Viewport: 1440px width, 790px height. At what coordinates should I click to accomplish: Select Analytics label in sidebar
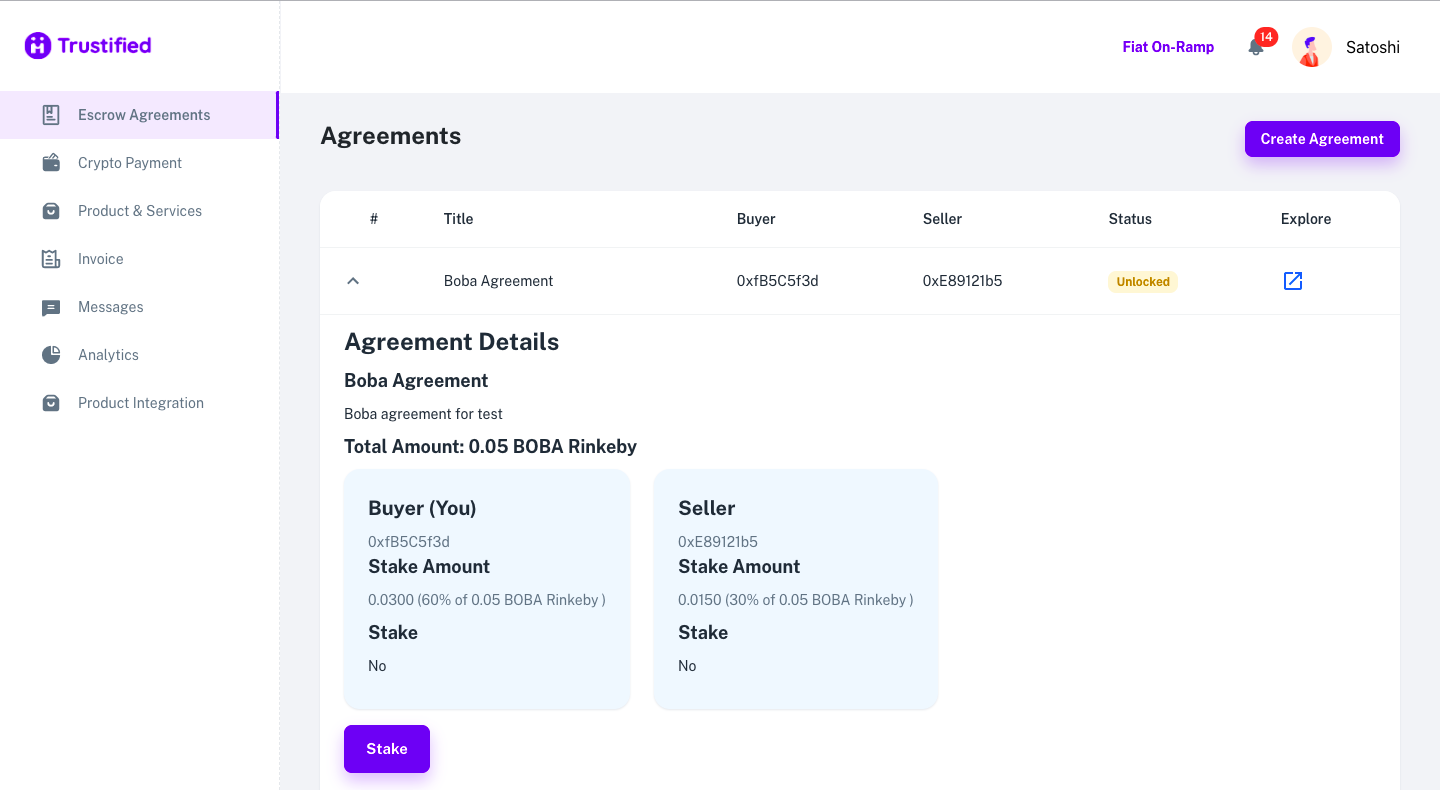click(x=108, y=355)
